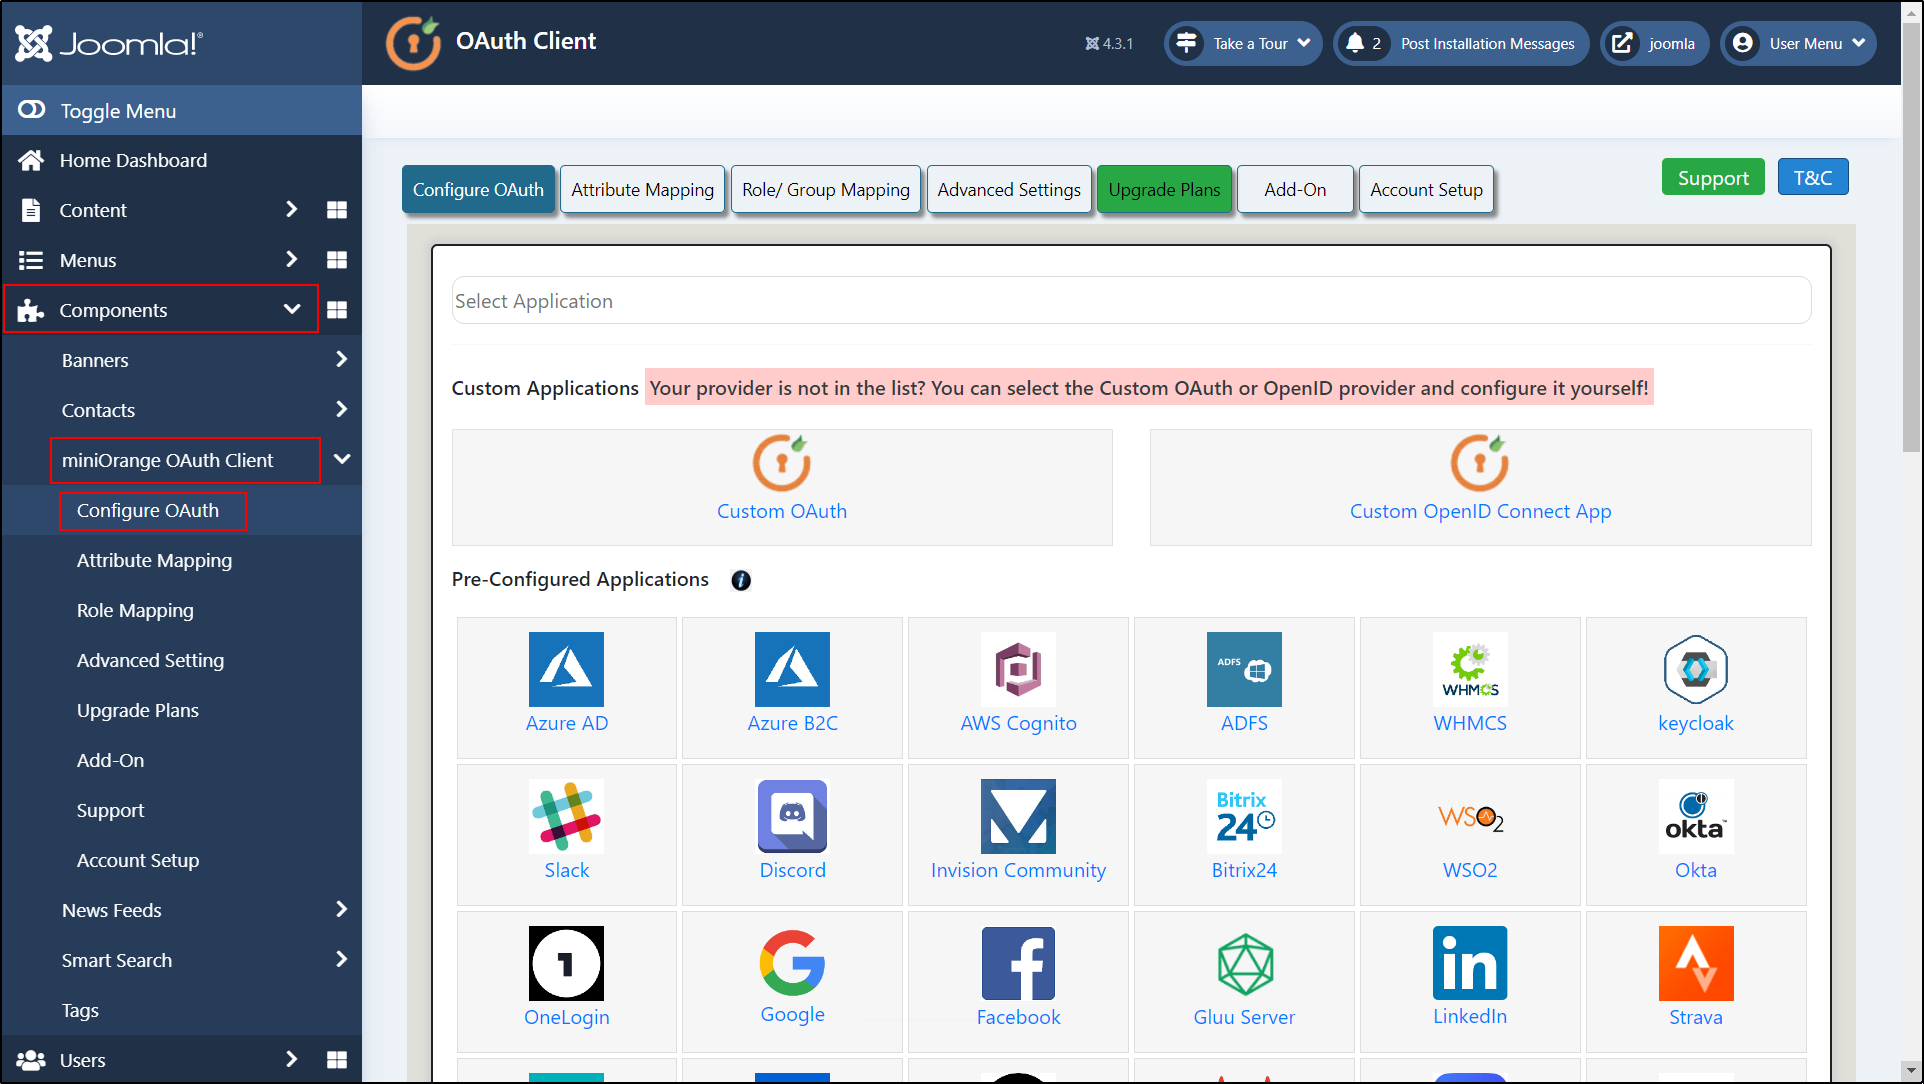Open Advanced Setting in the sidebar

(x=150, y=660)
